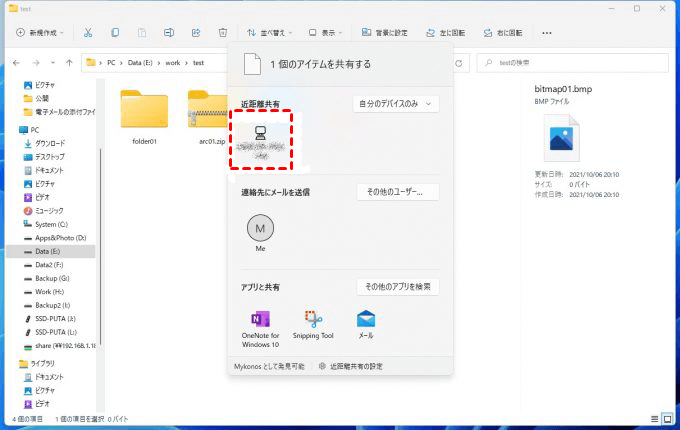
Task: Click the delete trash can icon
Action: (x=222, y=32)
